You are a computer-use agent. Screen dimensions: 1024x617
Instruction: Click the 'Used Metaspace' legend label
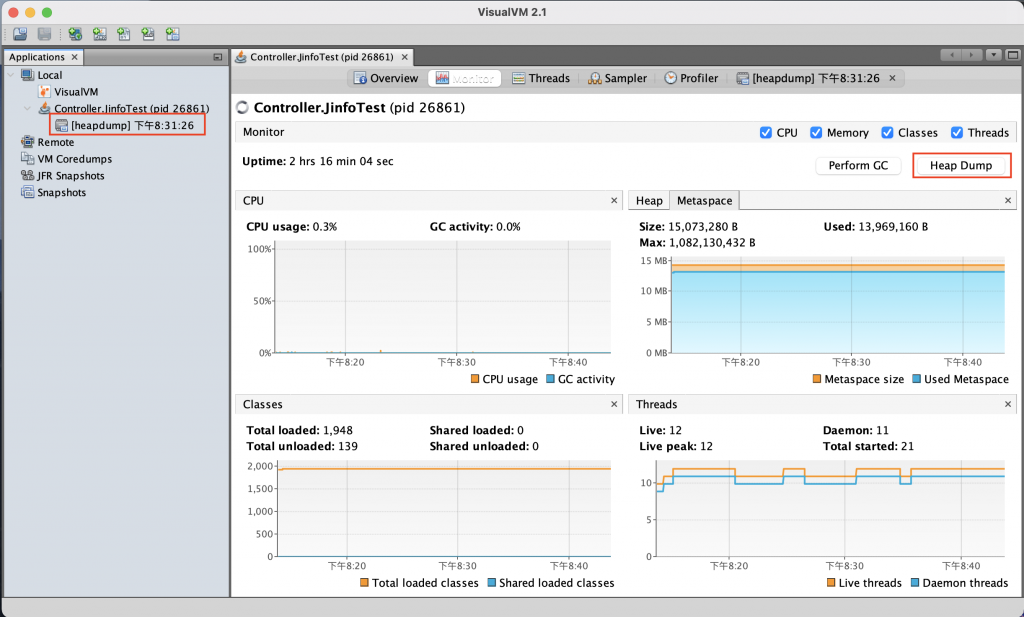(x=966, y=379)
